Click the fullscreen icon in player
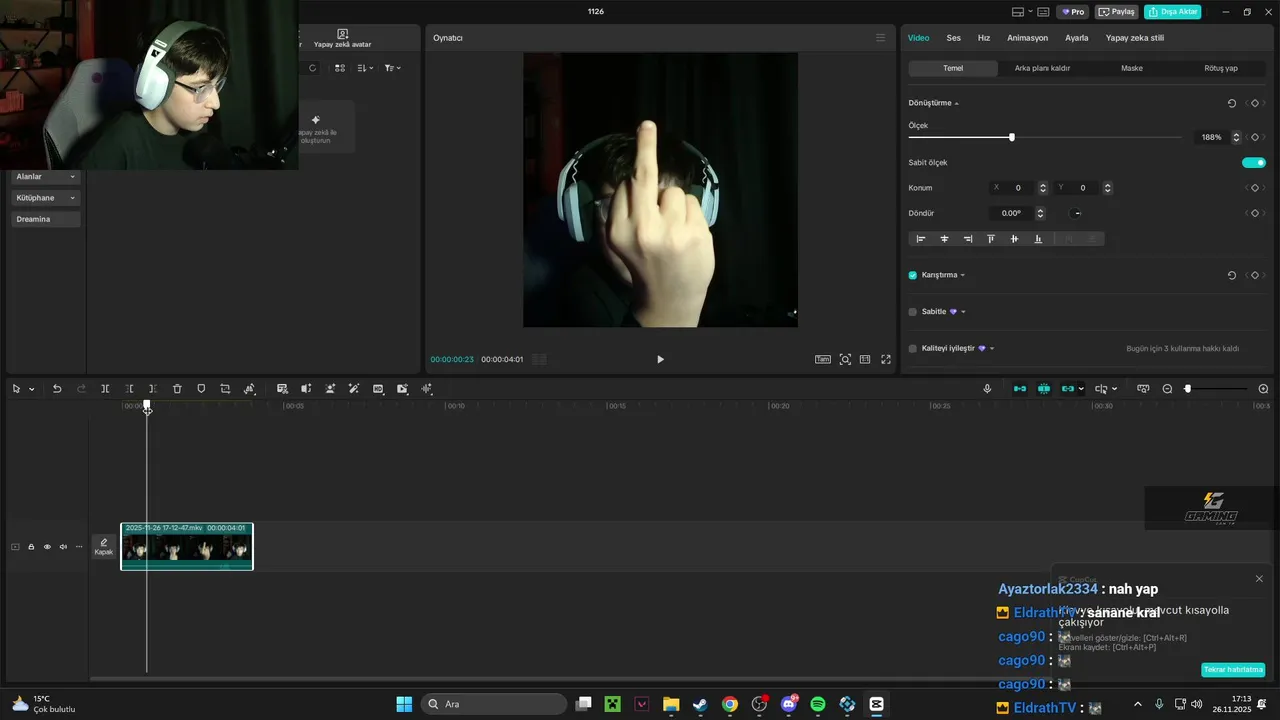 tap(886, 359)
